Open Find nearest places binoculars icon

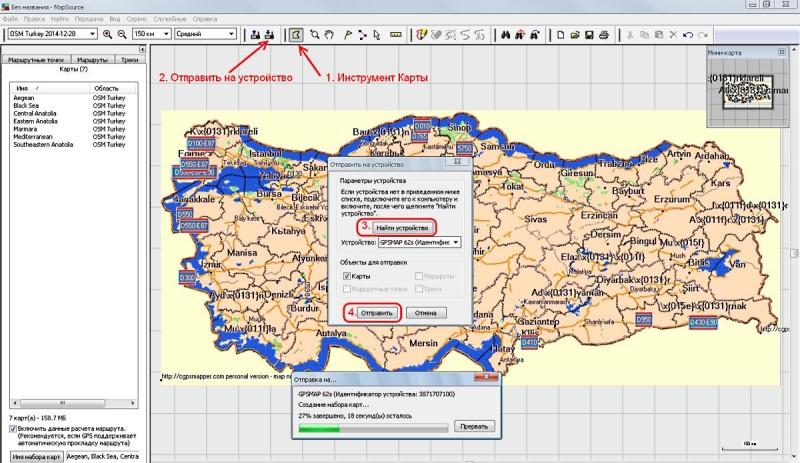520,35
